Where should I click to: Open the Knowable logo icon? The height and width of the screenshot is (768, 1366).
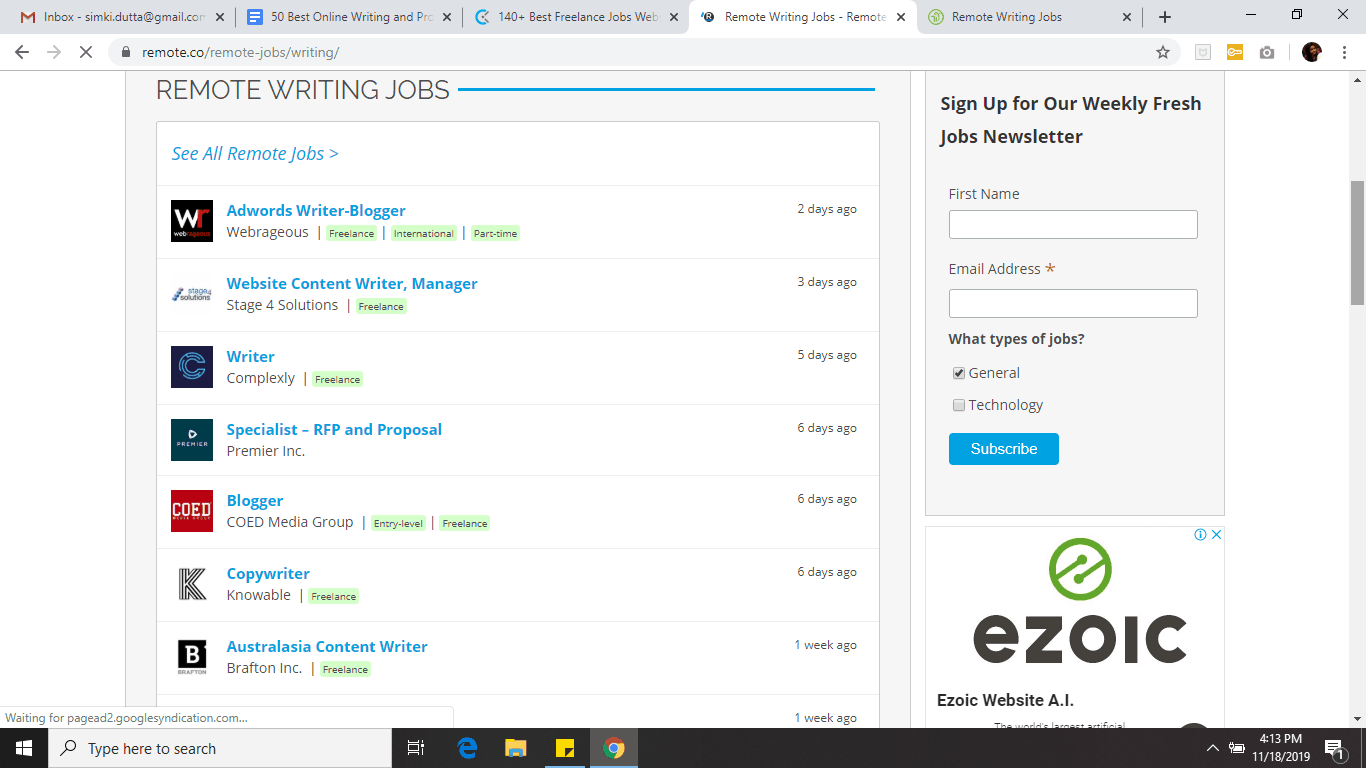[192, 584]
